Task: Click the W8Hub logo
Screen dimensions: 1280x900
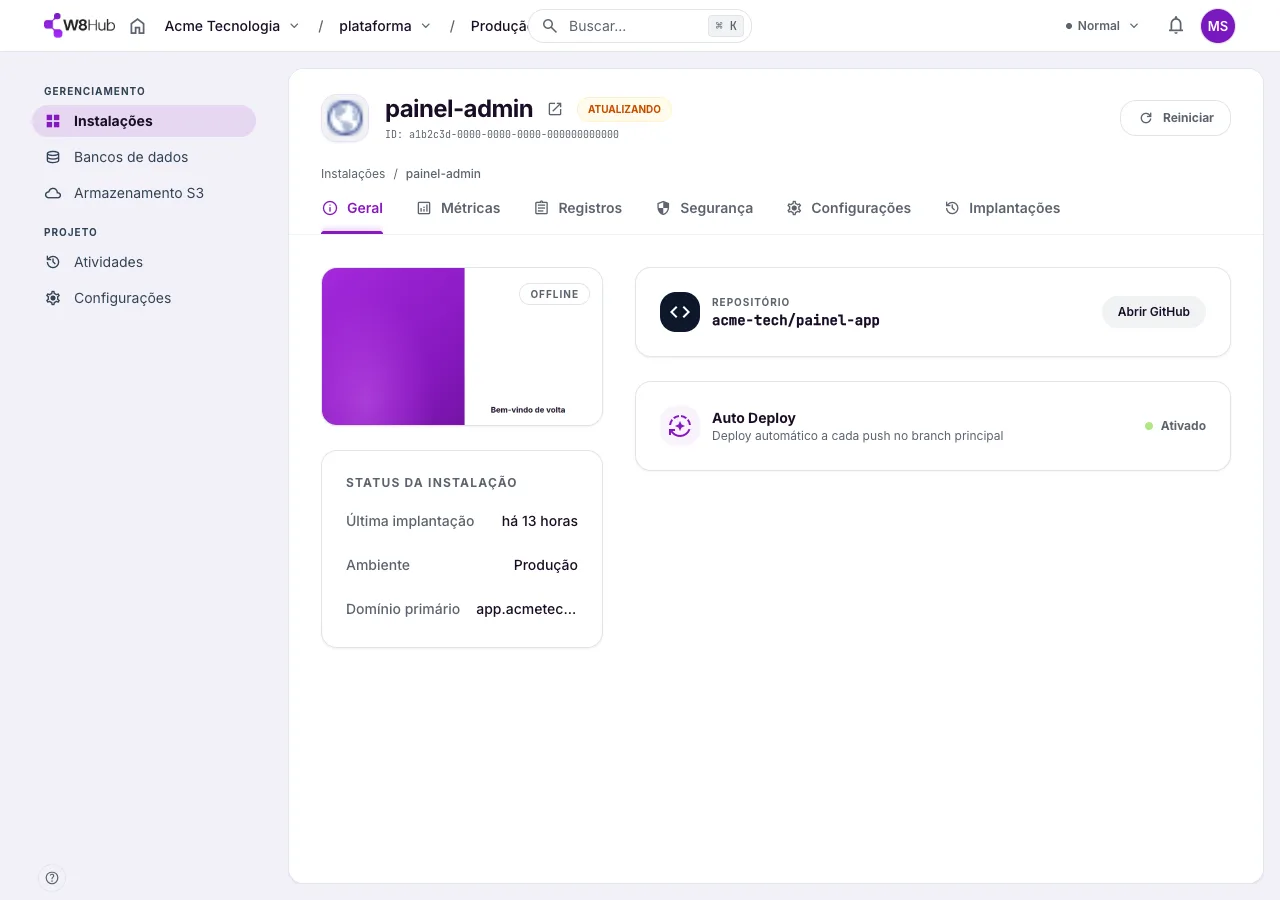Action: pos(80,26)
